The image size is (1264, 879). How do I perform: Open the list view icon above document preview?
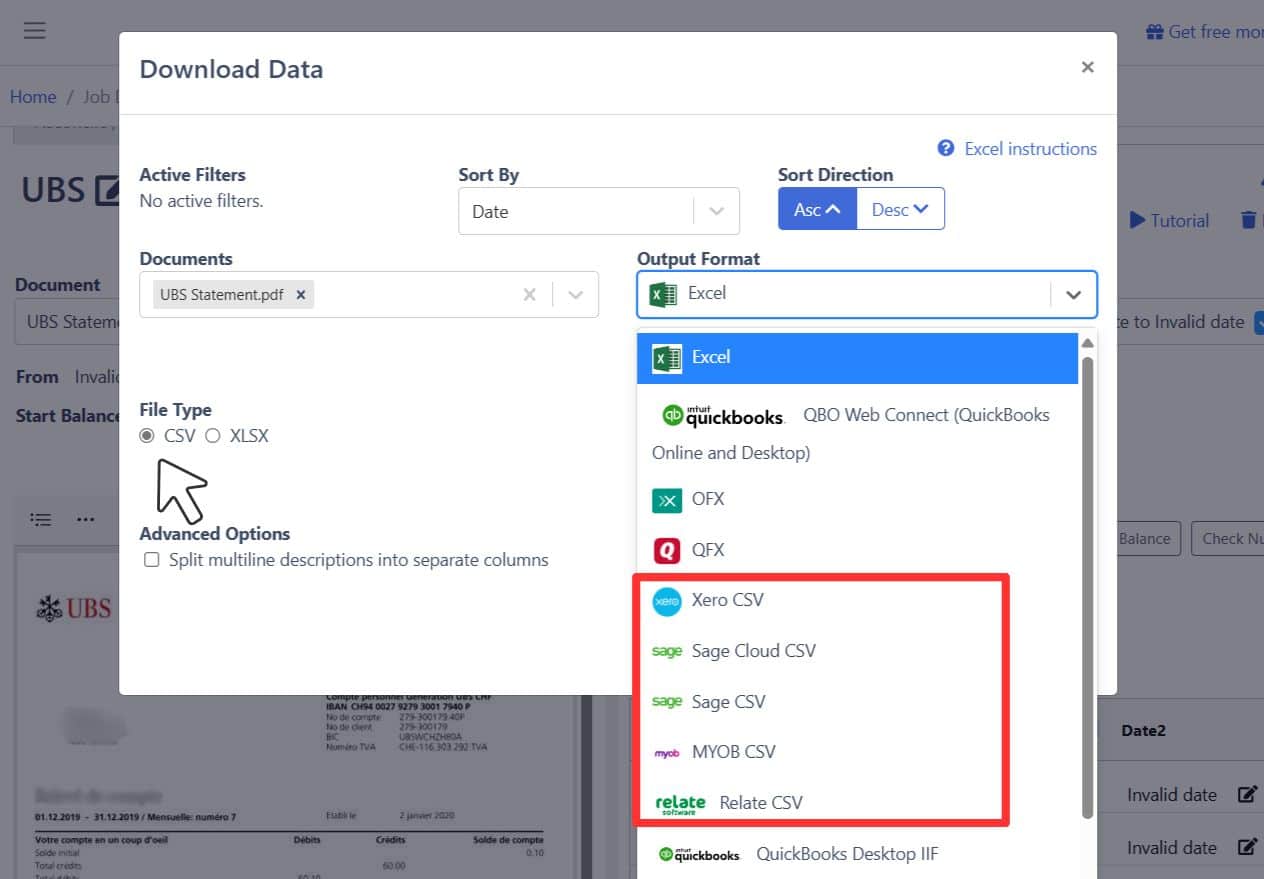pos(40,519)
